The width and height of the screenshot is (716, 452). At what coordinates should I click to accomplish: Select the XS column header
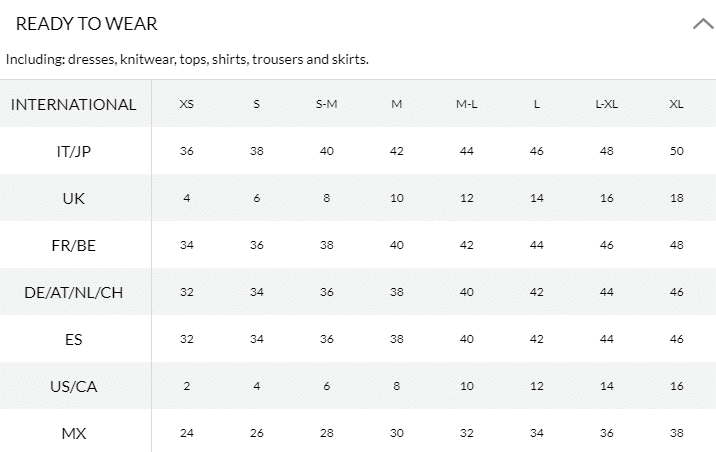point(187,104)
